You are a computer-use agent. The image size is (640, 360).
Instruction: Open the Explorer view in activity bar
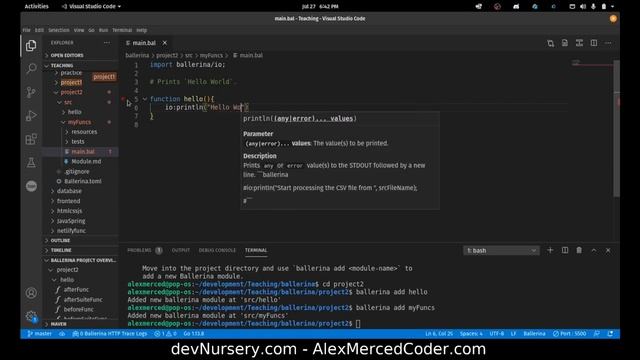coord(31,45)
